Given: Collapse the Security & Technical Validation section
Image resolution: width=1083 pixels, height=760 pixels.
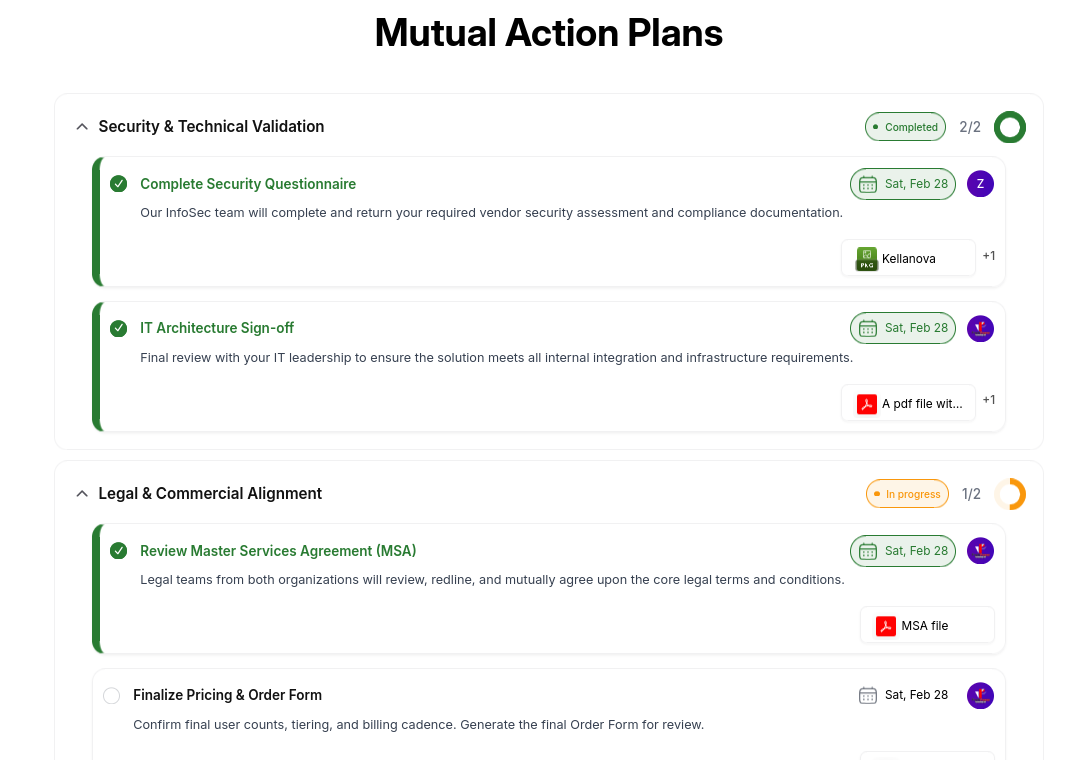Looking at the screenshot, I should 82,127.
